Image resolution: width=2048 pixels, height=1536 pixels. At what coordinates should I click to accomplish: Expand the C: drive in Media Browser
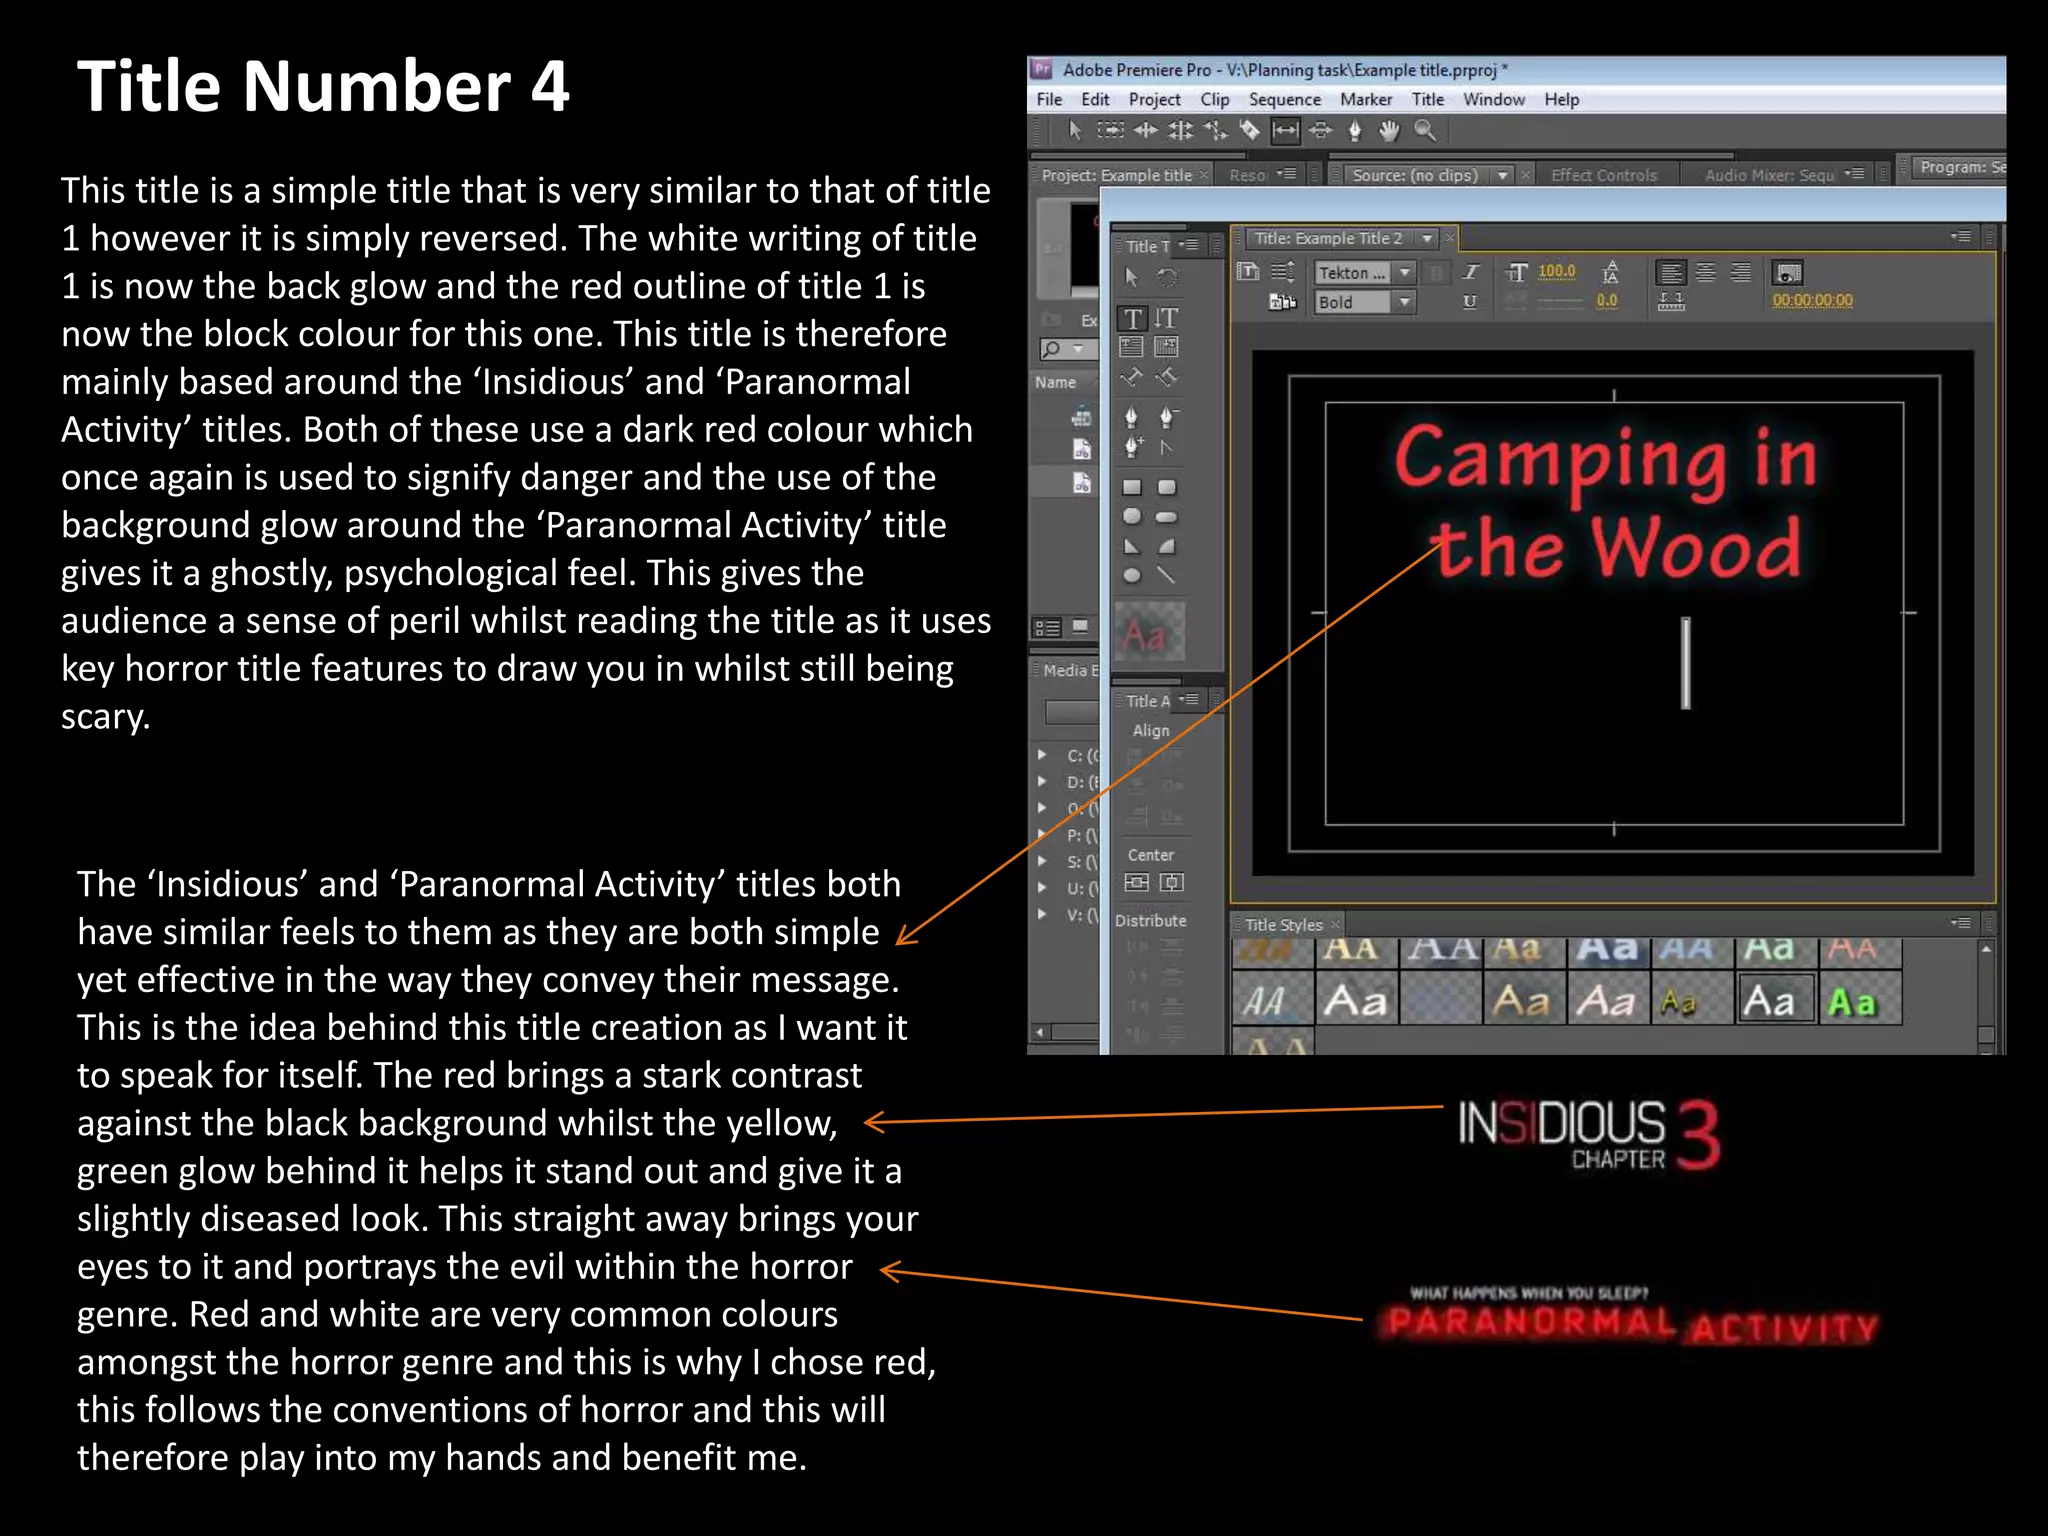(1042, 755)
